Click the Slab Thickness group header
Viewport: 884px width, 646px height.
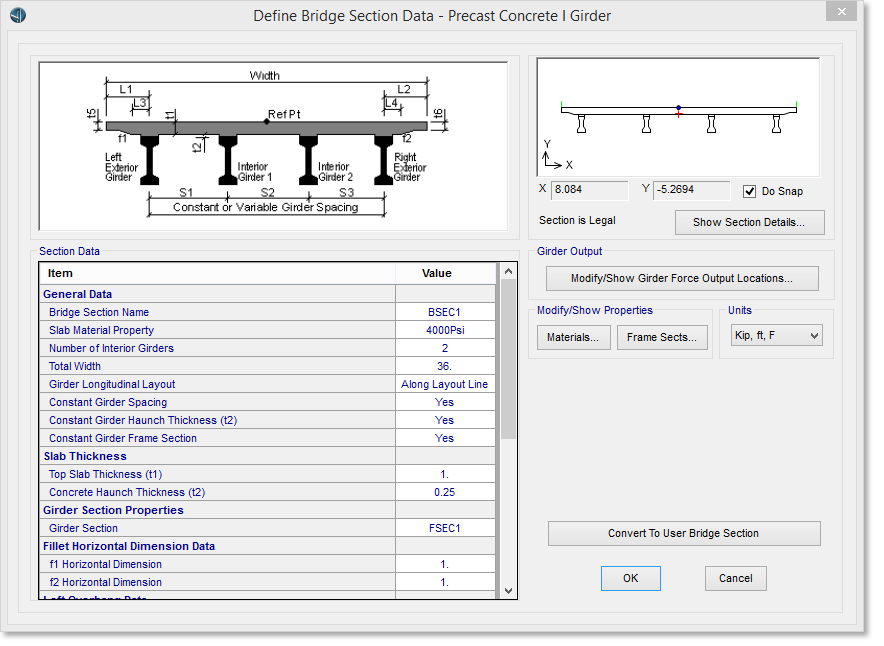pos(85,457)
